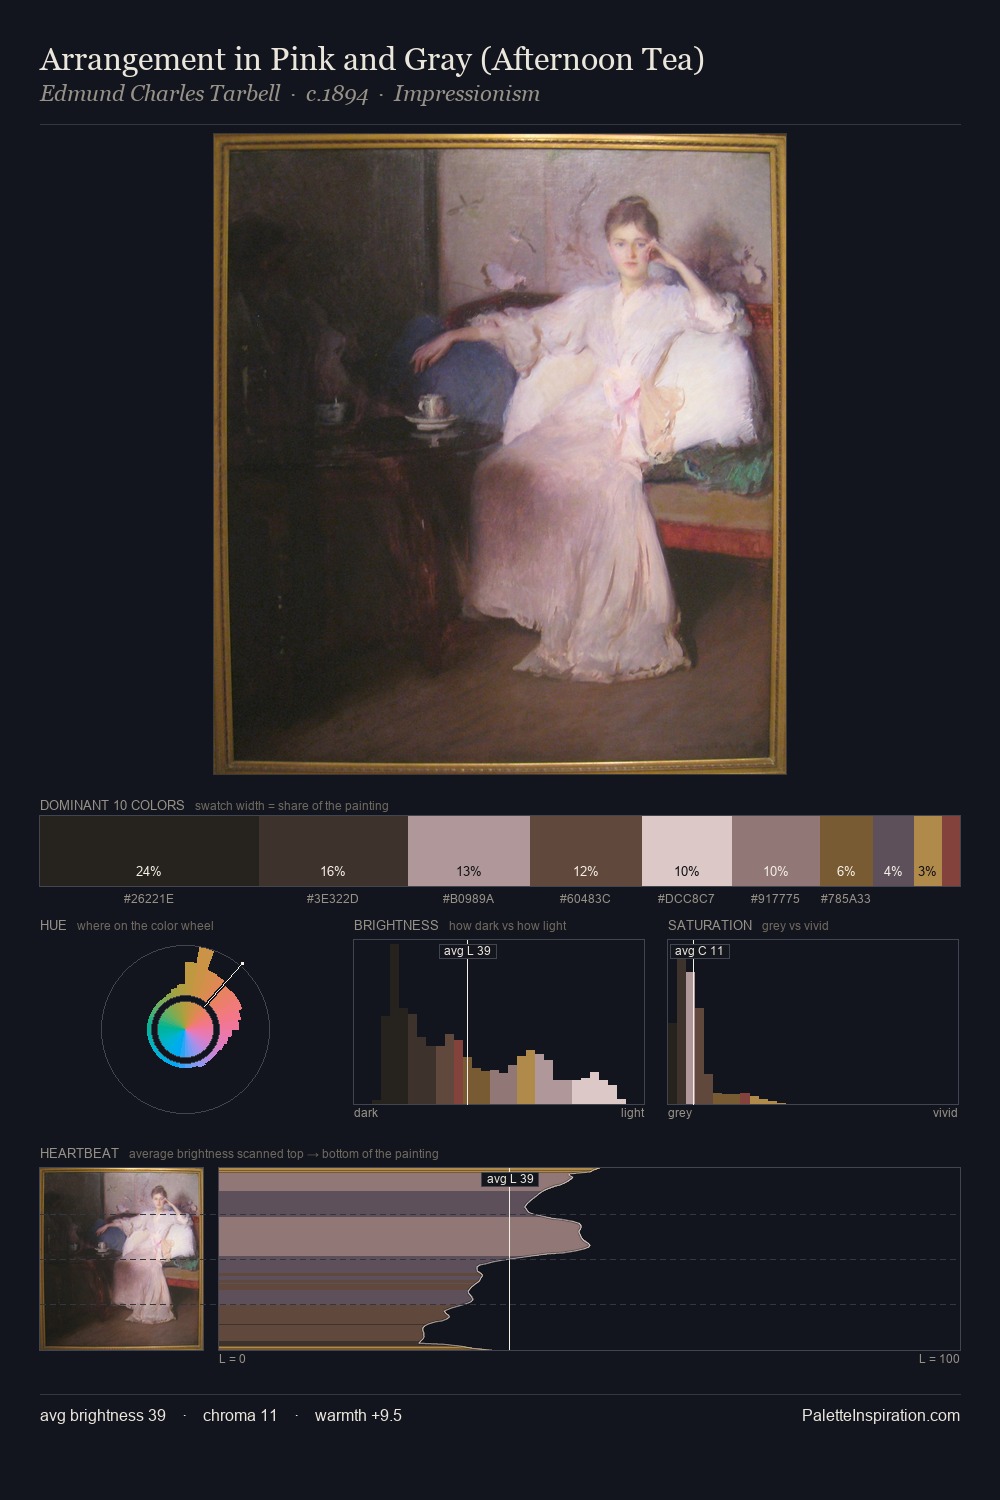Click the c.1894 date text

pos(337,94)
